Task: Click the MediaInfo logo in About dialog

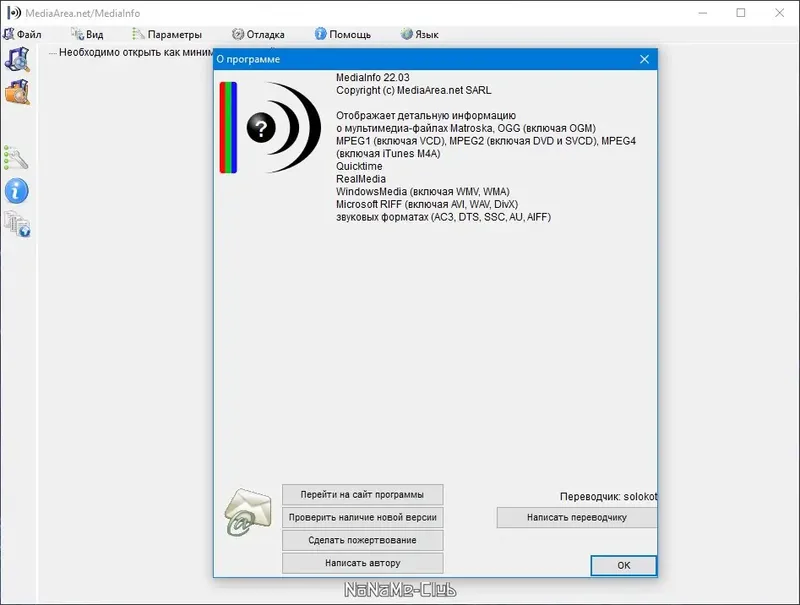Action: coord(270,128)
